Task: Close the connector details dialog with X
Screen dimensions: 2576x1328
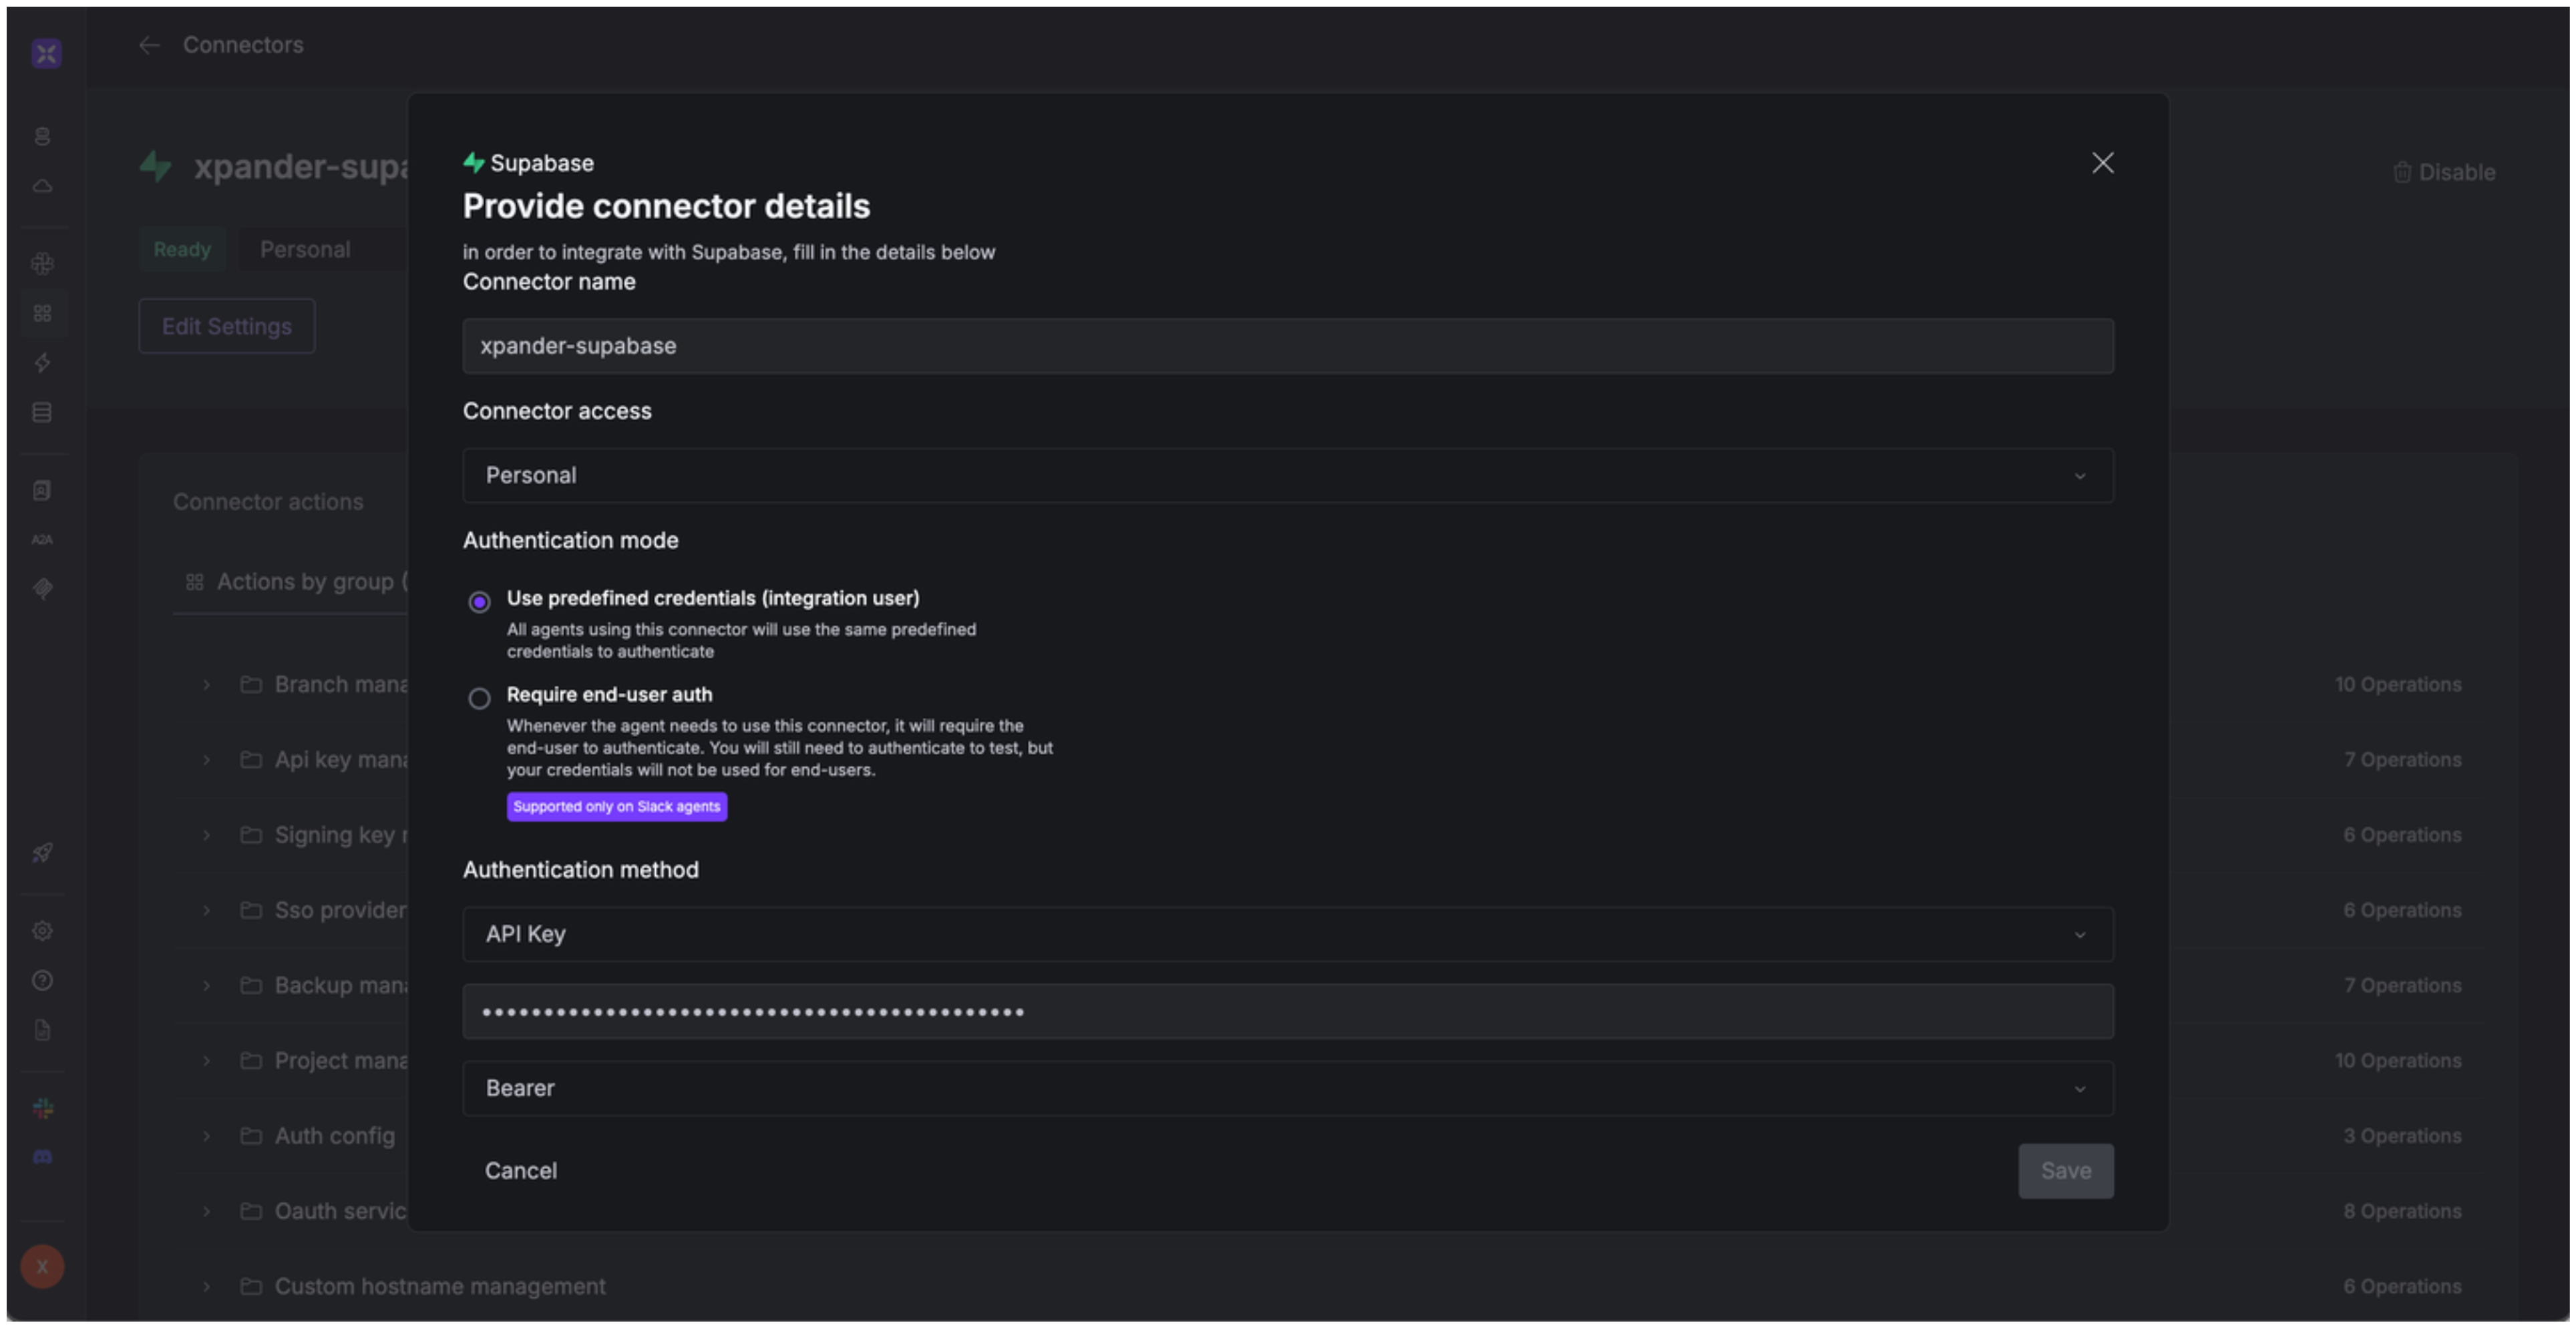Action: tap(2102, 163)
